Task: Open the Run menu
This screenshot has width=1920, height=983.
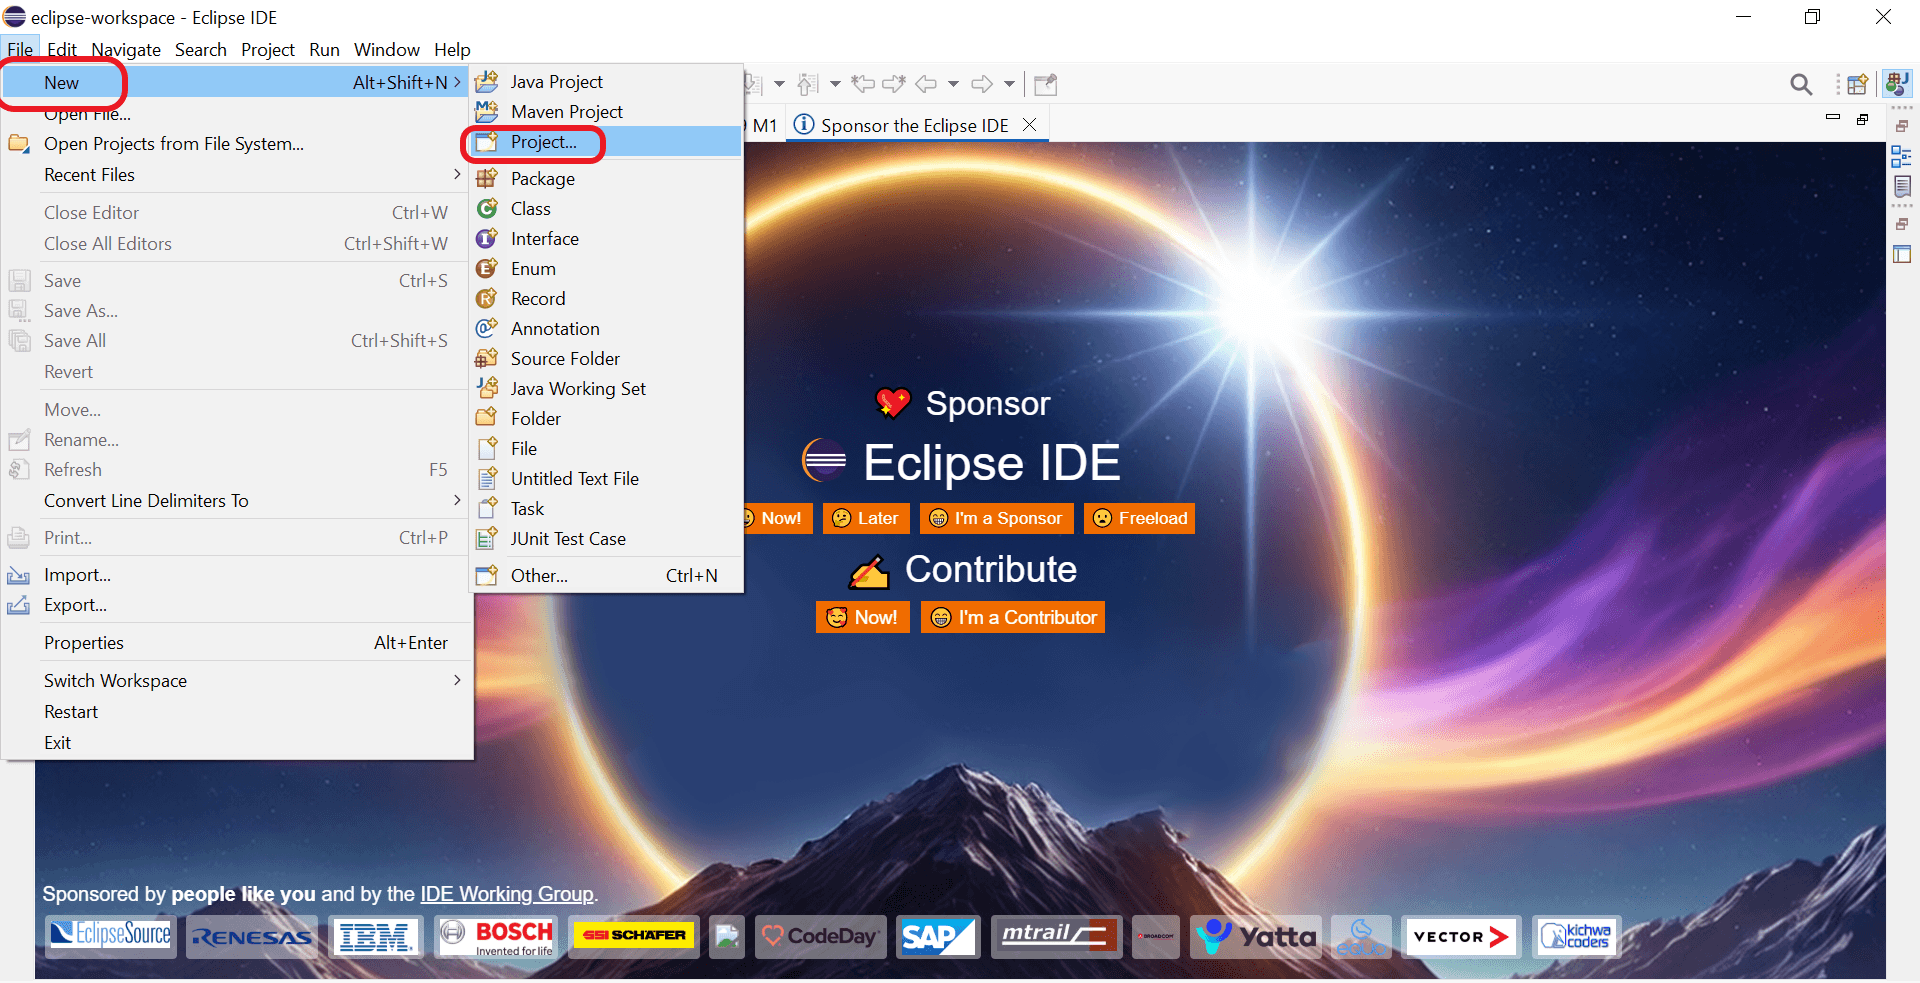Action: click(x=324, y=50)
